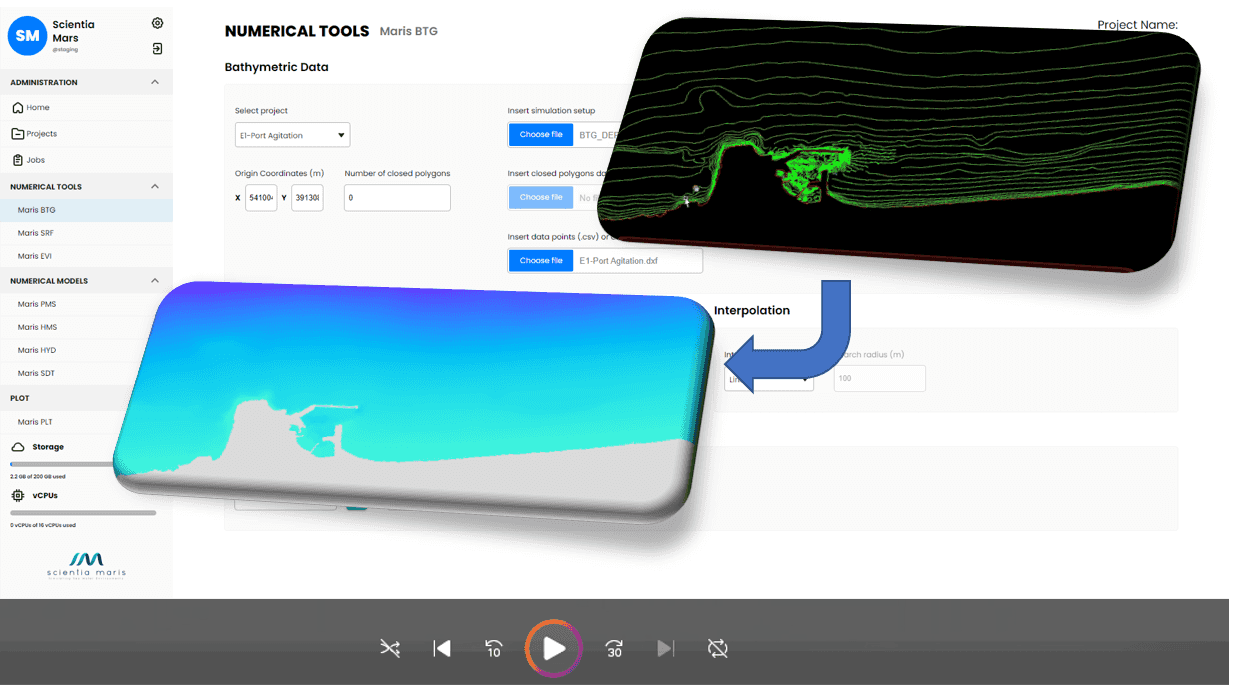1246x685 pixels.
Task: Open the Select project dropdown
Action: 292,135
